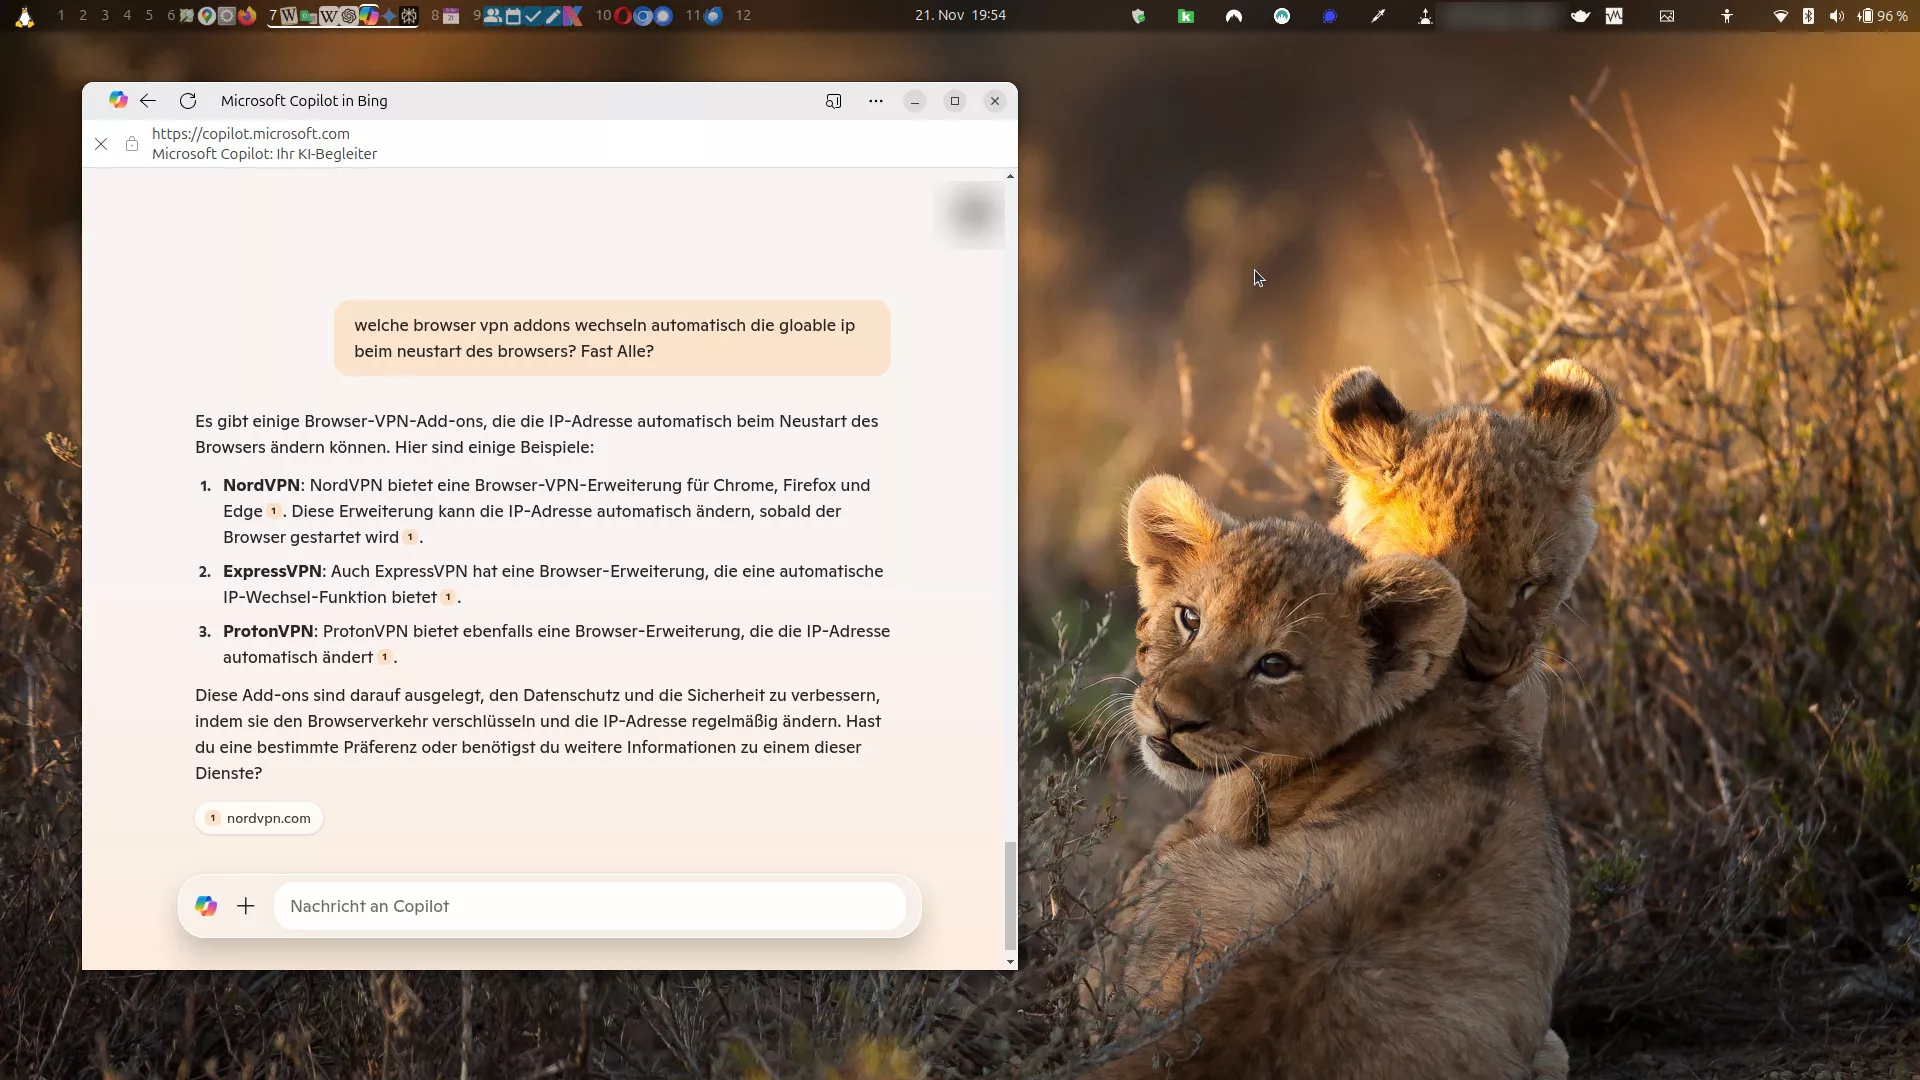
Task: Go back with the arrow icon
Action: pyautogui.click(x=148, y=101)
